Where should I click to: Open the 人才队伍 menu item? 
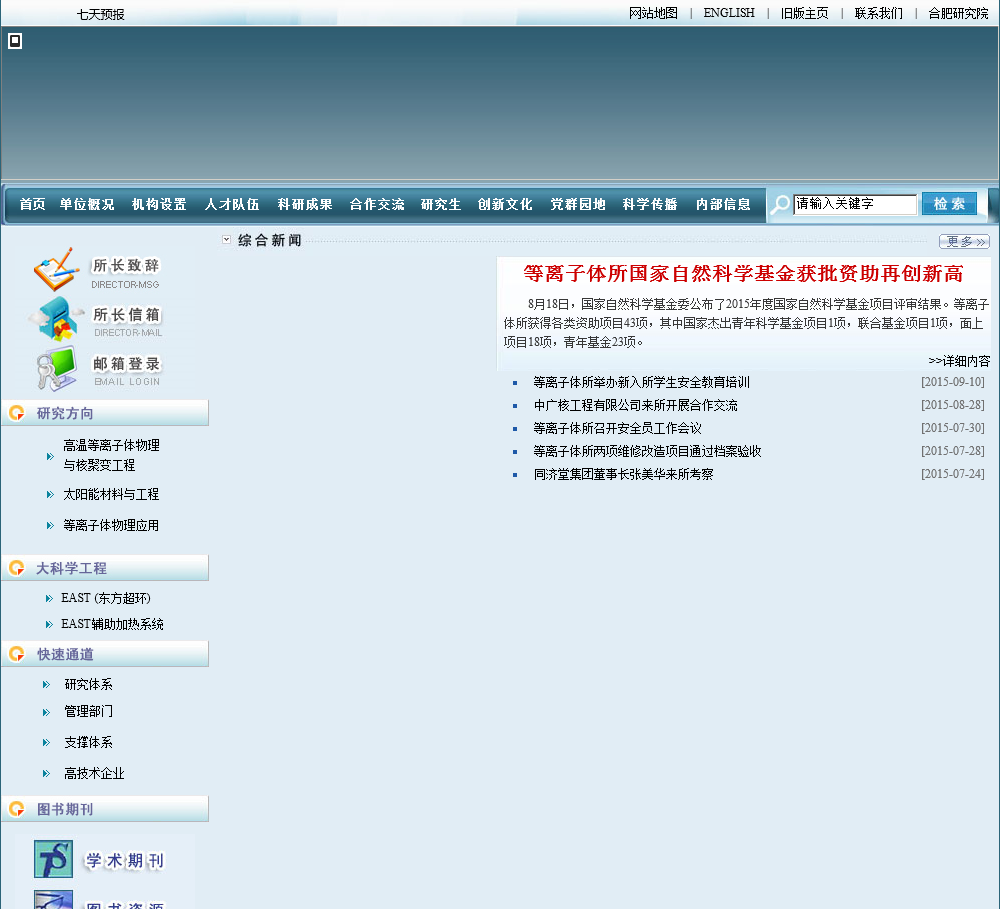pos(232,204)
